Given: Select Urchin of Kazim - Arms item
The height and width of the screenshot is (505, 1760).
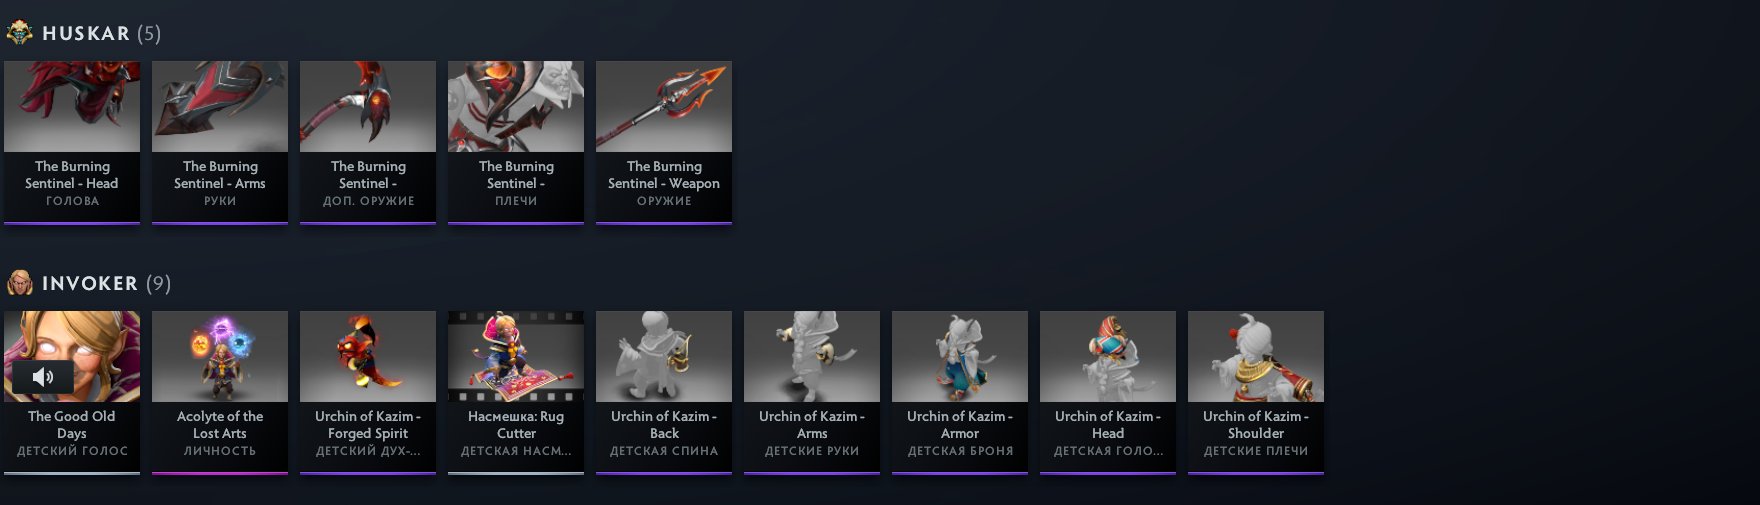Looking at the screenshot, I should (x=812, y=393).
